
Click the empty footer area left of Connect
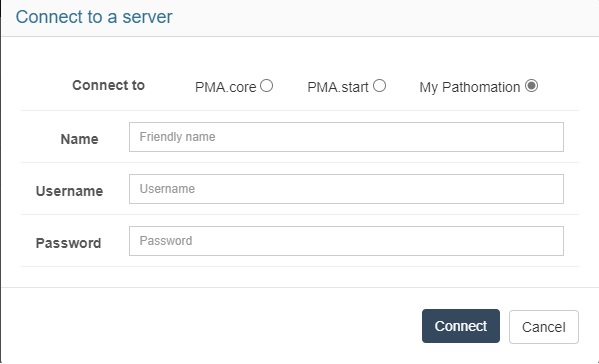(210, 325)
